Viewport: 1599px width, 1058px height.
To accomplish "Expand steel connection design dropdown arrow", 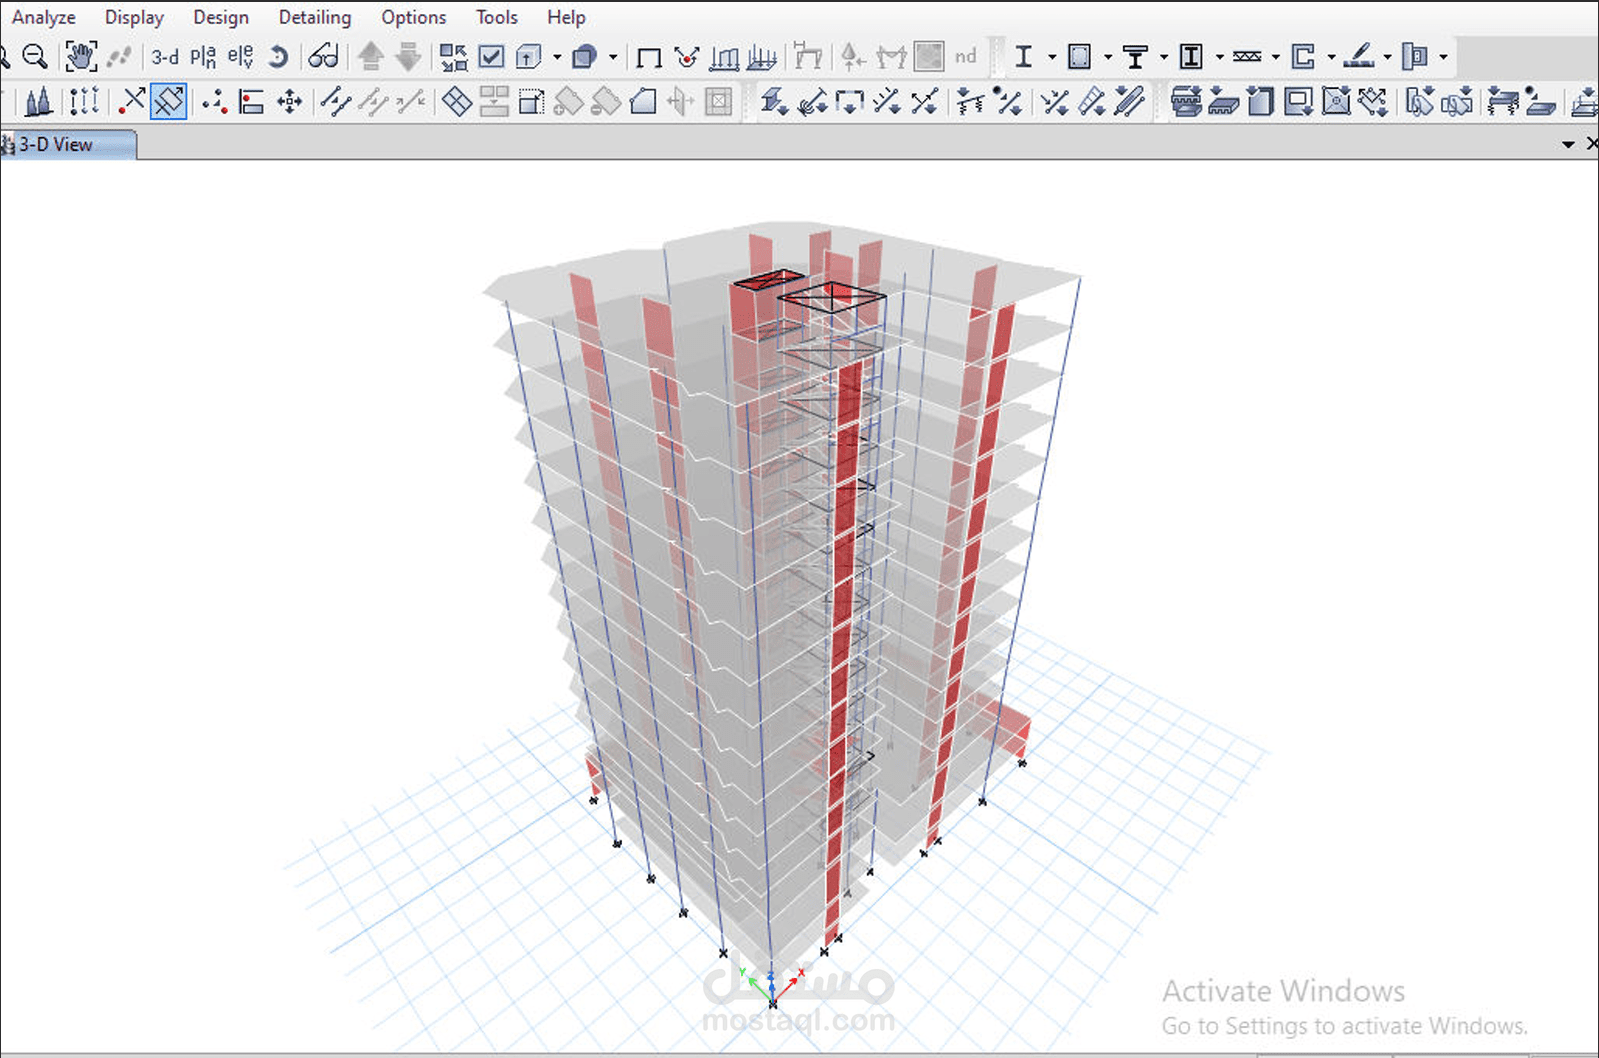I will coord(1444,57).
